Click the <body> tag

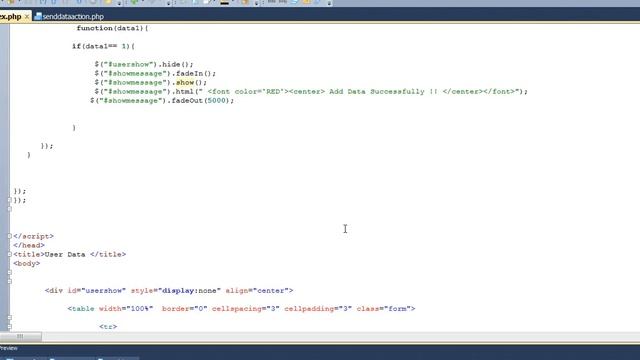tap(27, 263)
